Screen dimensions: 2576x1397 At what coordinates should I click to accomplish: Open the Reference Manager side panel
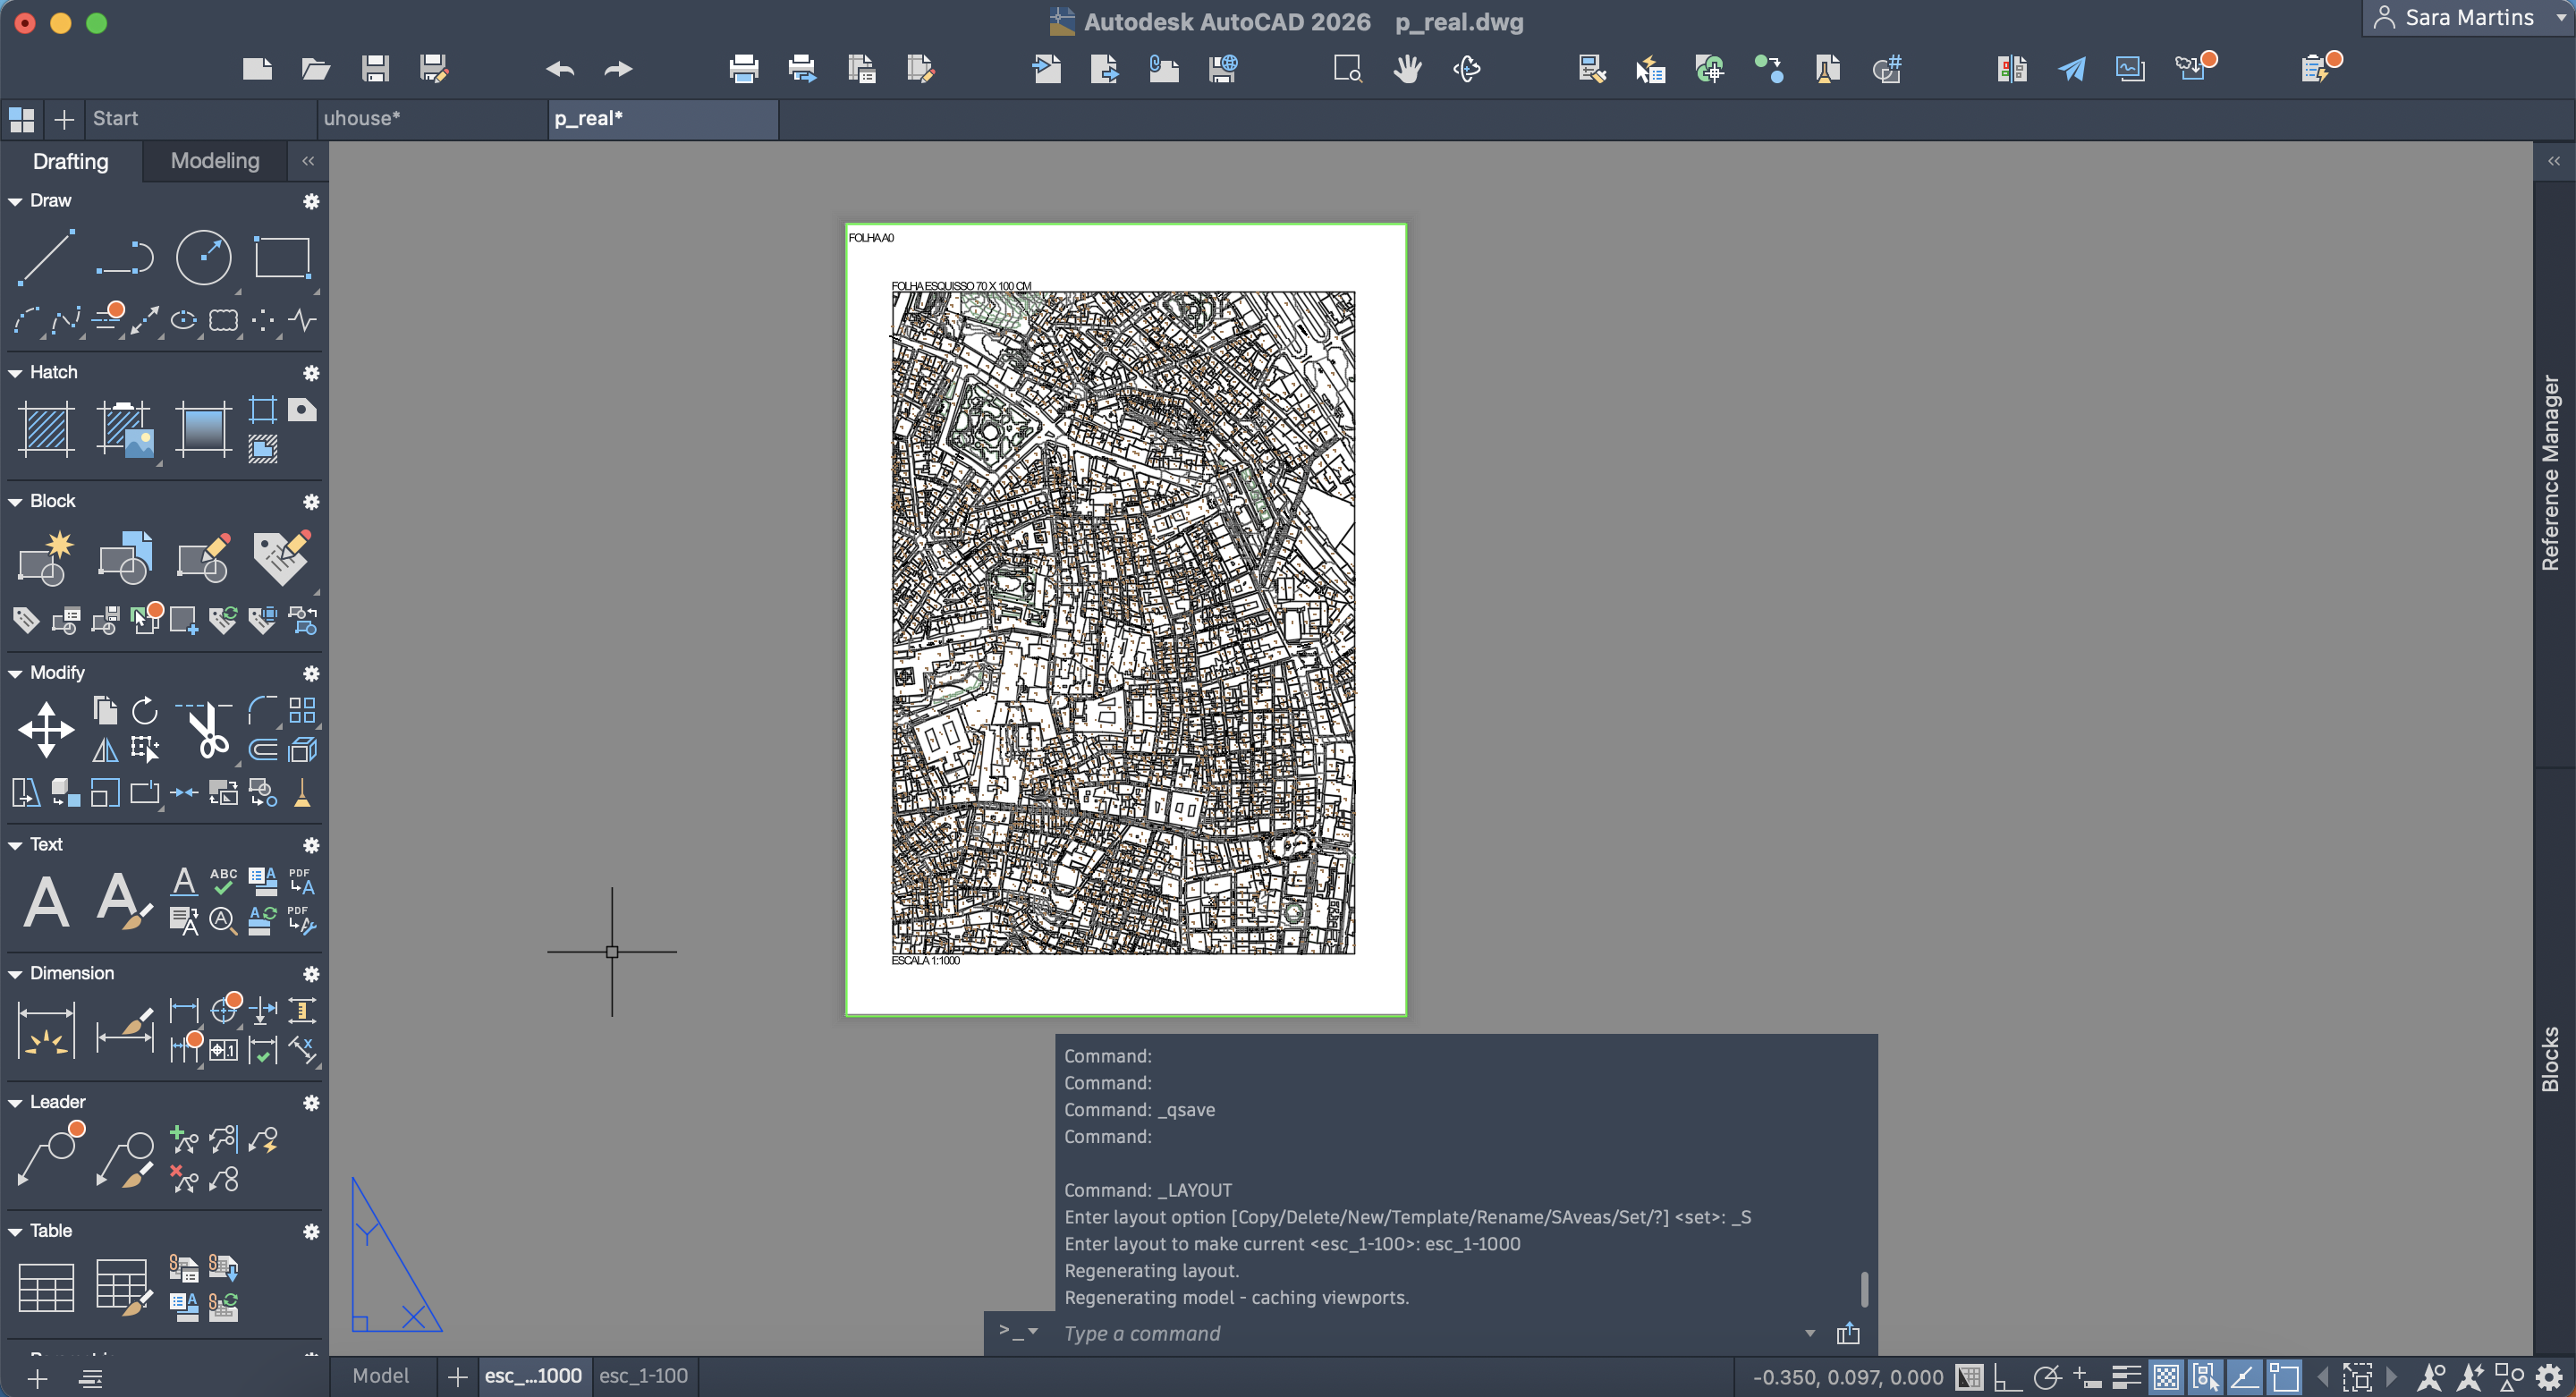[2551, 473]
